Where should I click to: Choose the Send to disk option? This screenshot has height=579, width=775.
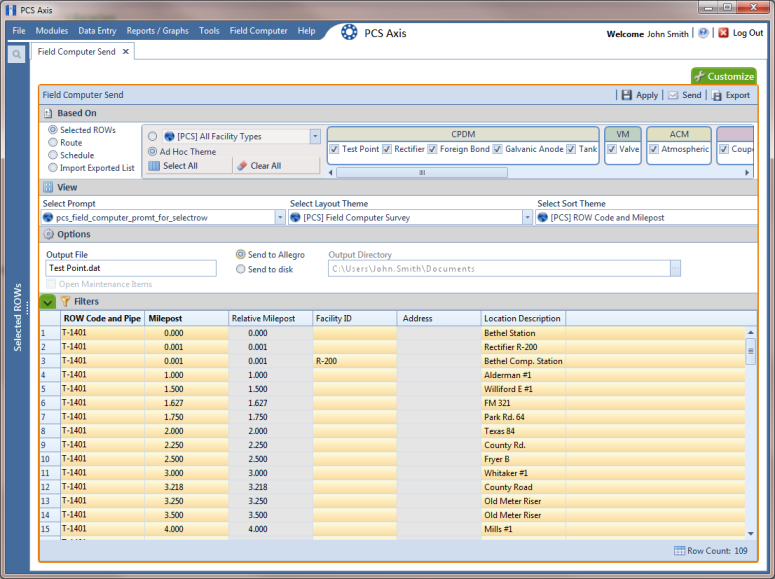coord(241,269)
